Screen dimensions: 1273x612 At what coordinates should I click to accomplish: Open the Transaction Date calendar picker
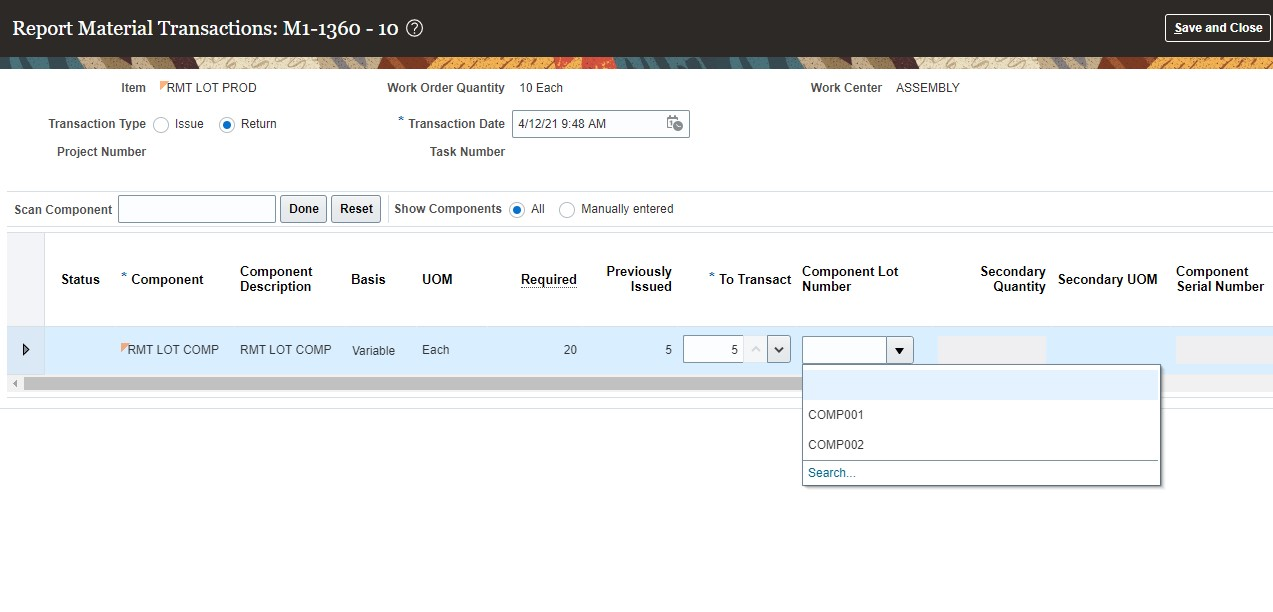[x=675, y=124]
